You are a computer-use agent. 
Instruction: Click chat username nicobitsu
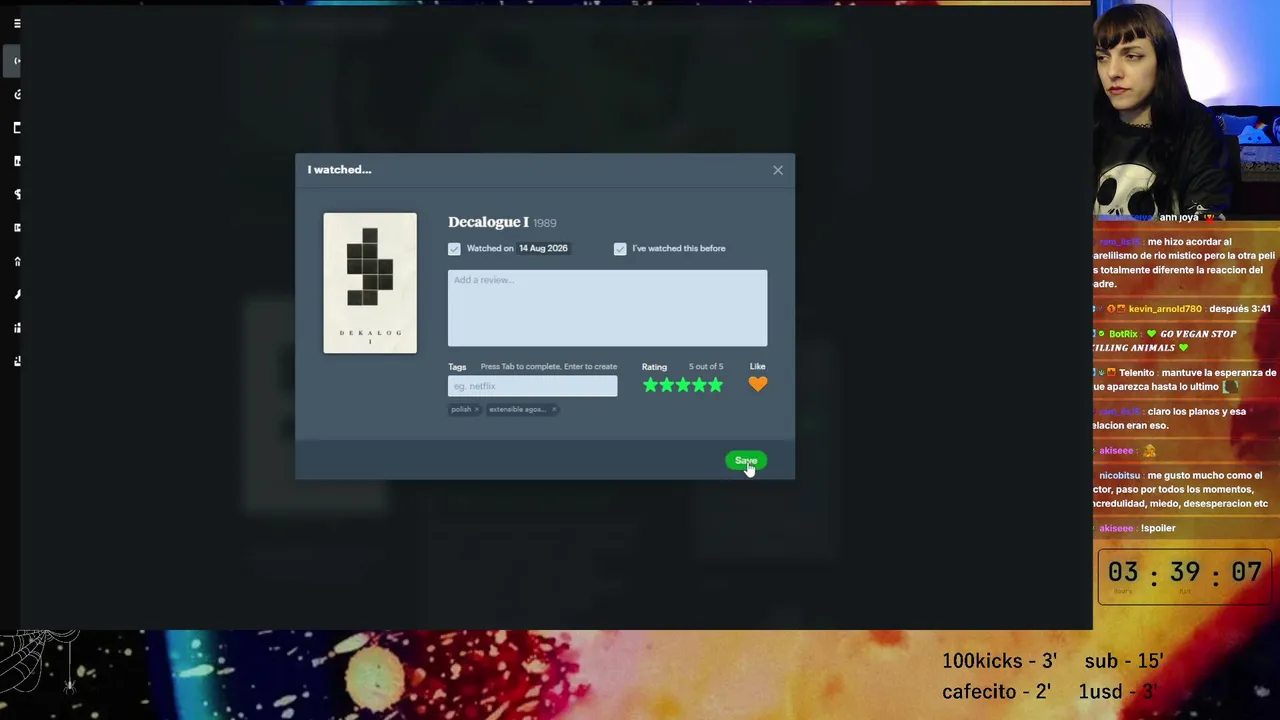pos(1120,476)
